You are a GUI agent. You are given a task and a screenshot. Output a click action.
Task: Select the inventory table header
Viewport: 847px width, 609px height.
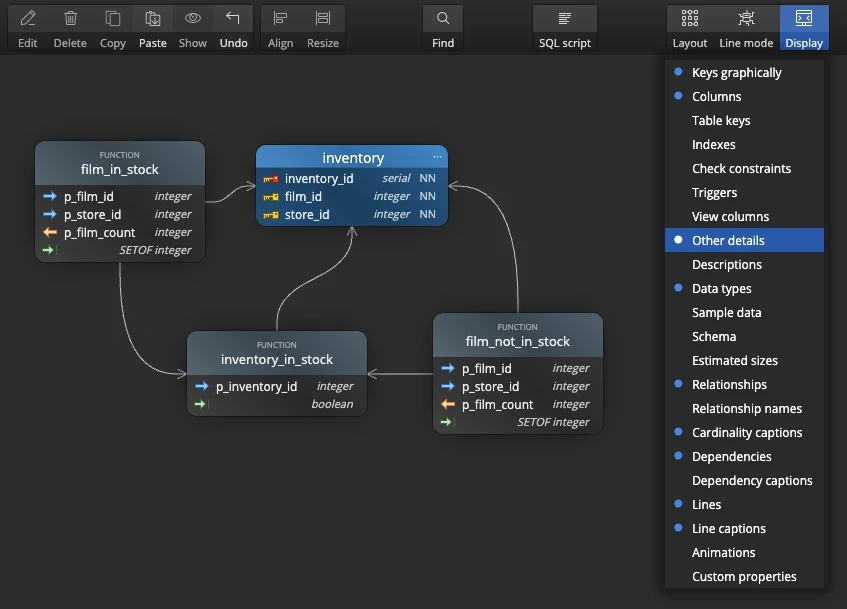(x=352, y=157)
